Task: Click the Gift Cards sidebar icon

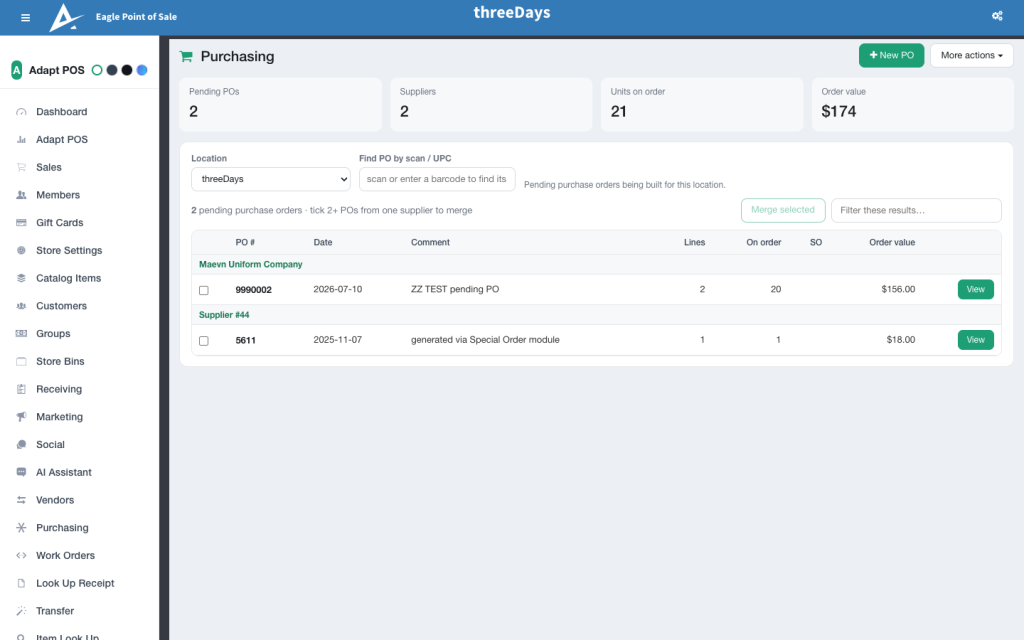Action: (21, 223)
